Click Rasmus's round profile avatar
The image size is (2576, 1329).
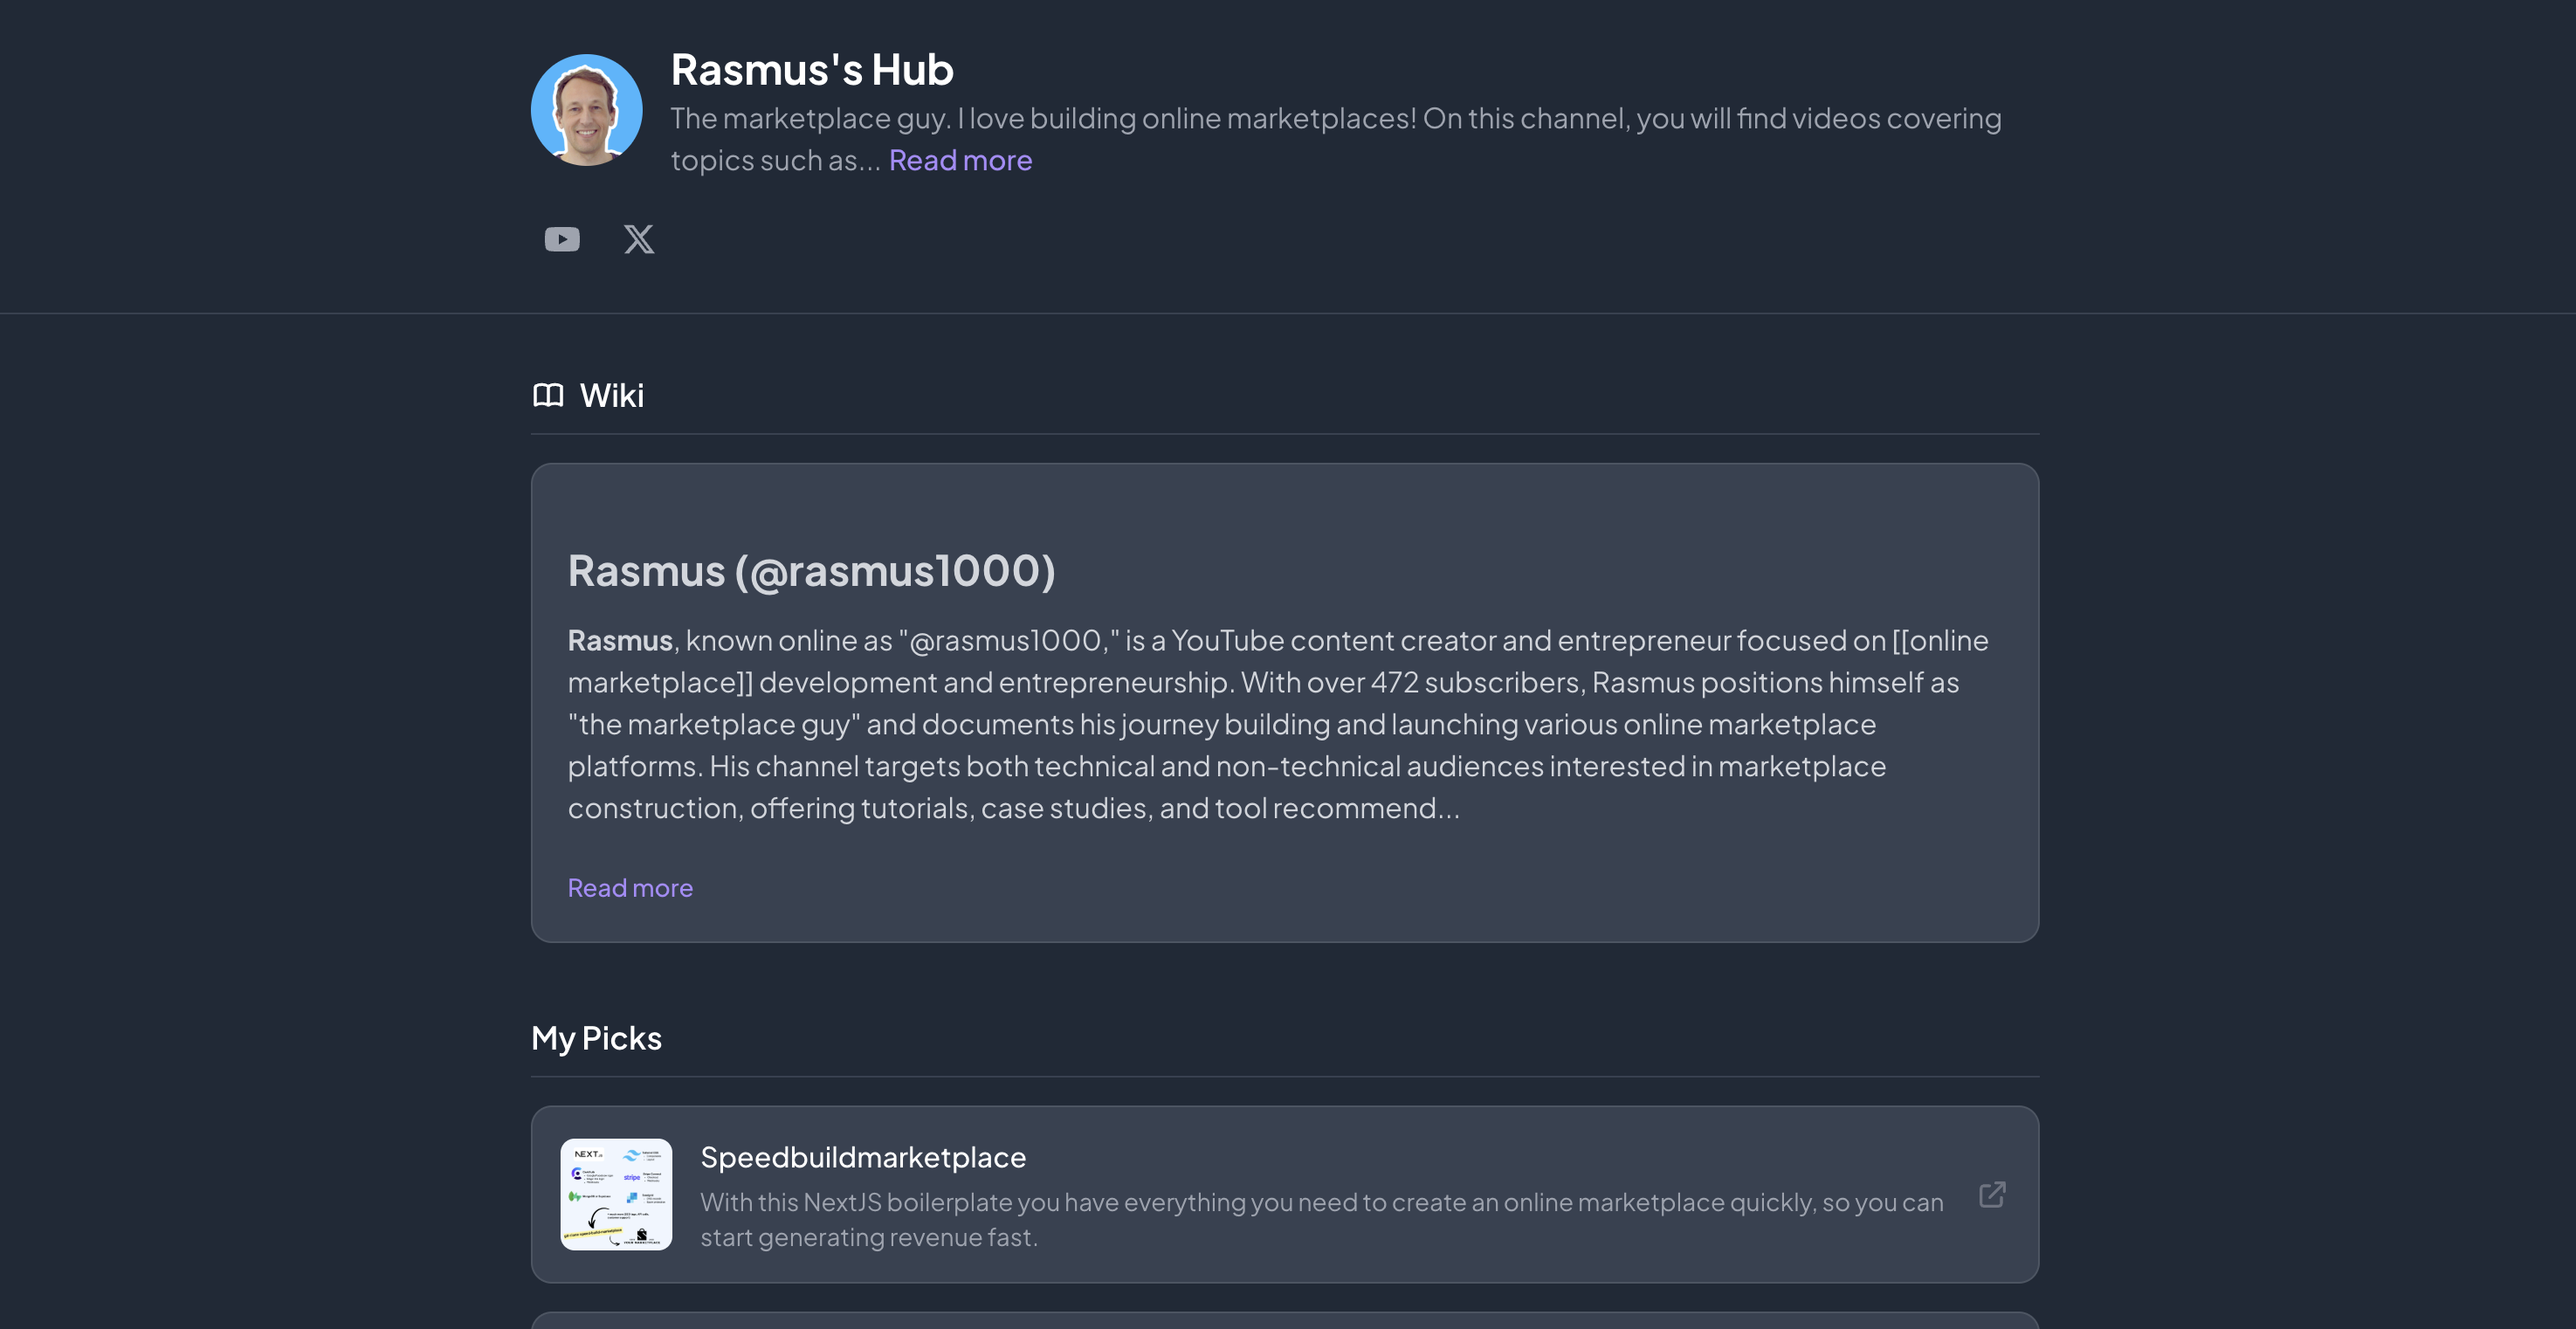tap(587, 110)
